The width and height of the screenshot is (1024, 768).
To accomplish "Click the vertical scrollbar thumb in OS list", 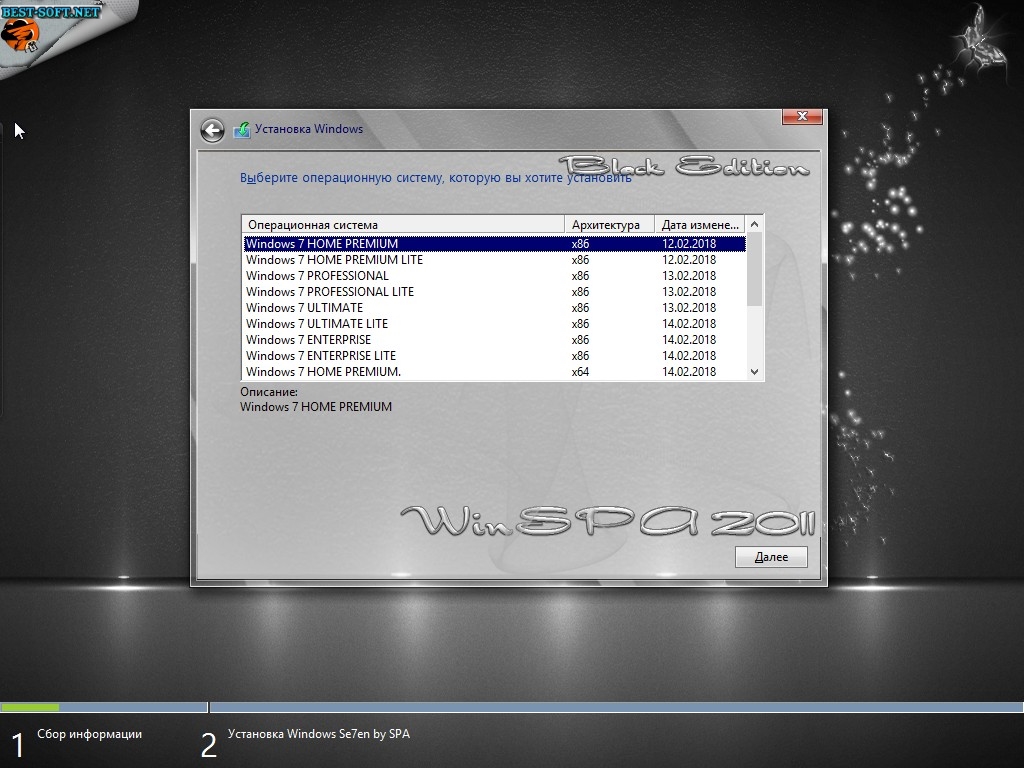I will coord(754,269).
